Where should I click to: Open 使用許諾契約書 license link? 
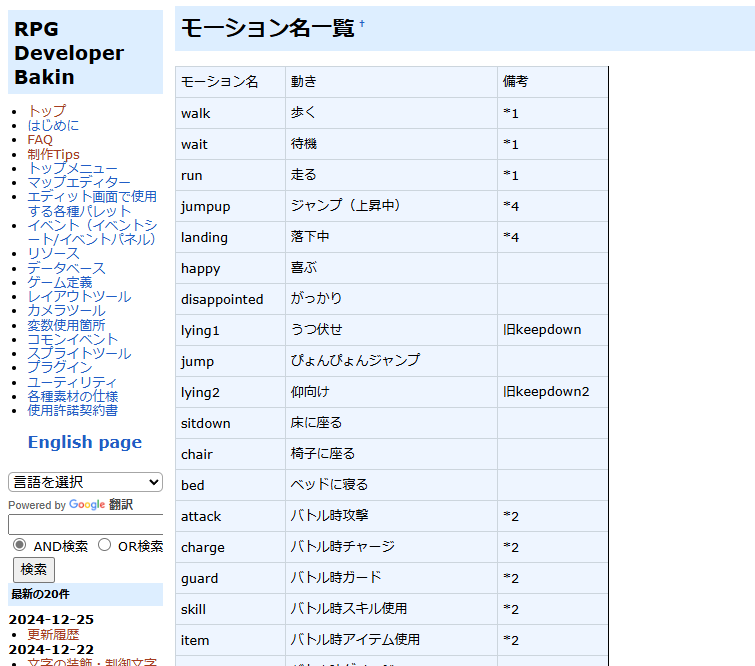(73, 410)
